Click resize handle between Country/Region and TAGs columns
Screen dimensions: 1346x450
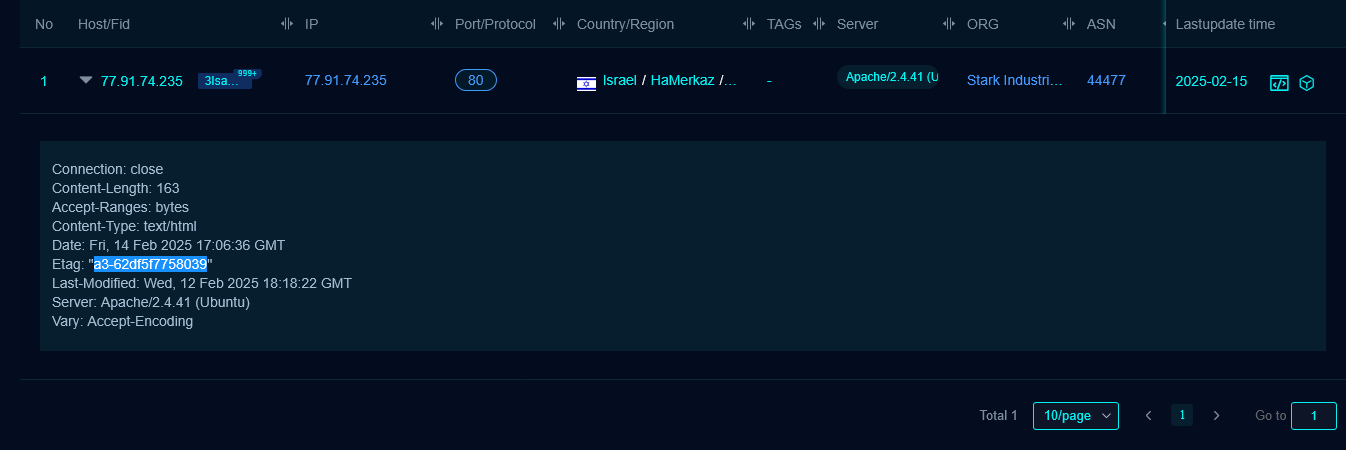pyautogui.click(x=749, y=24)
